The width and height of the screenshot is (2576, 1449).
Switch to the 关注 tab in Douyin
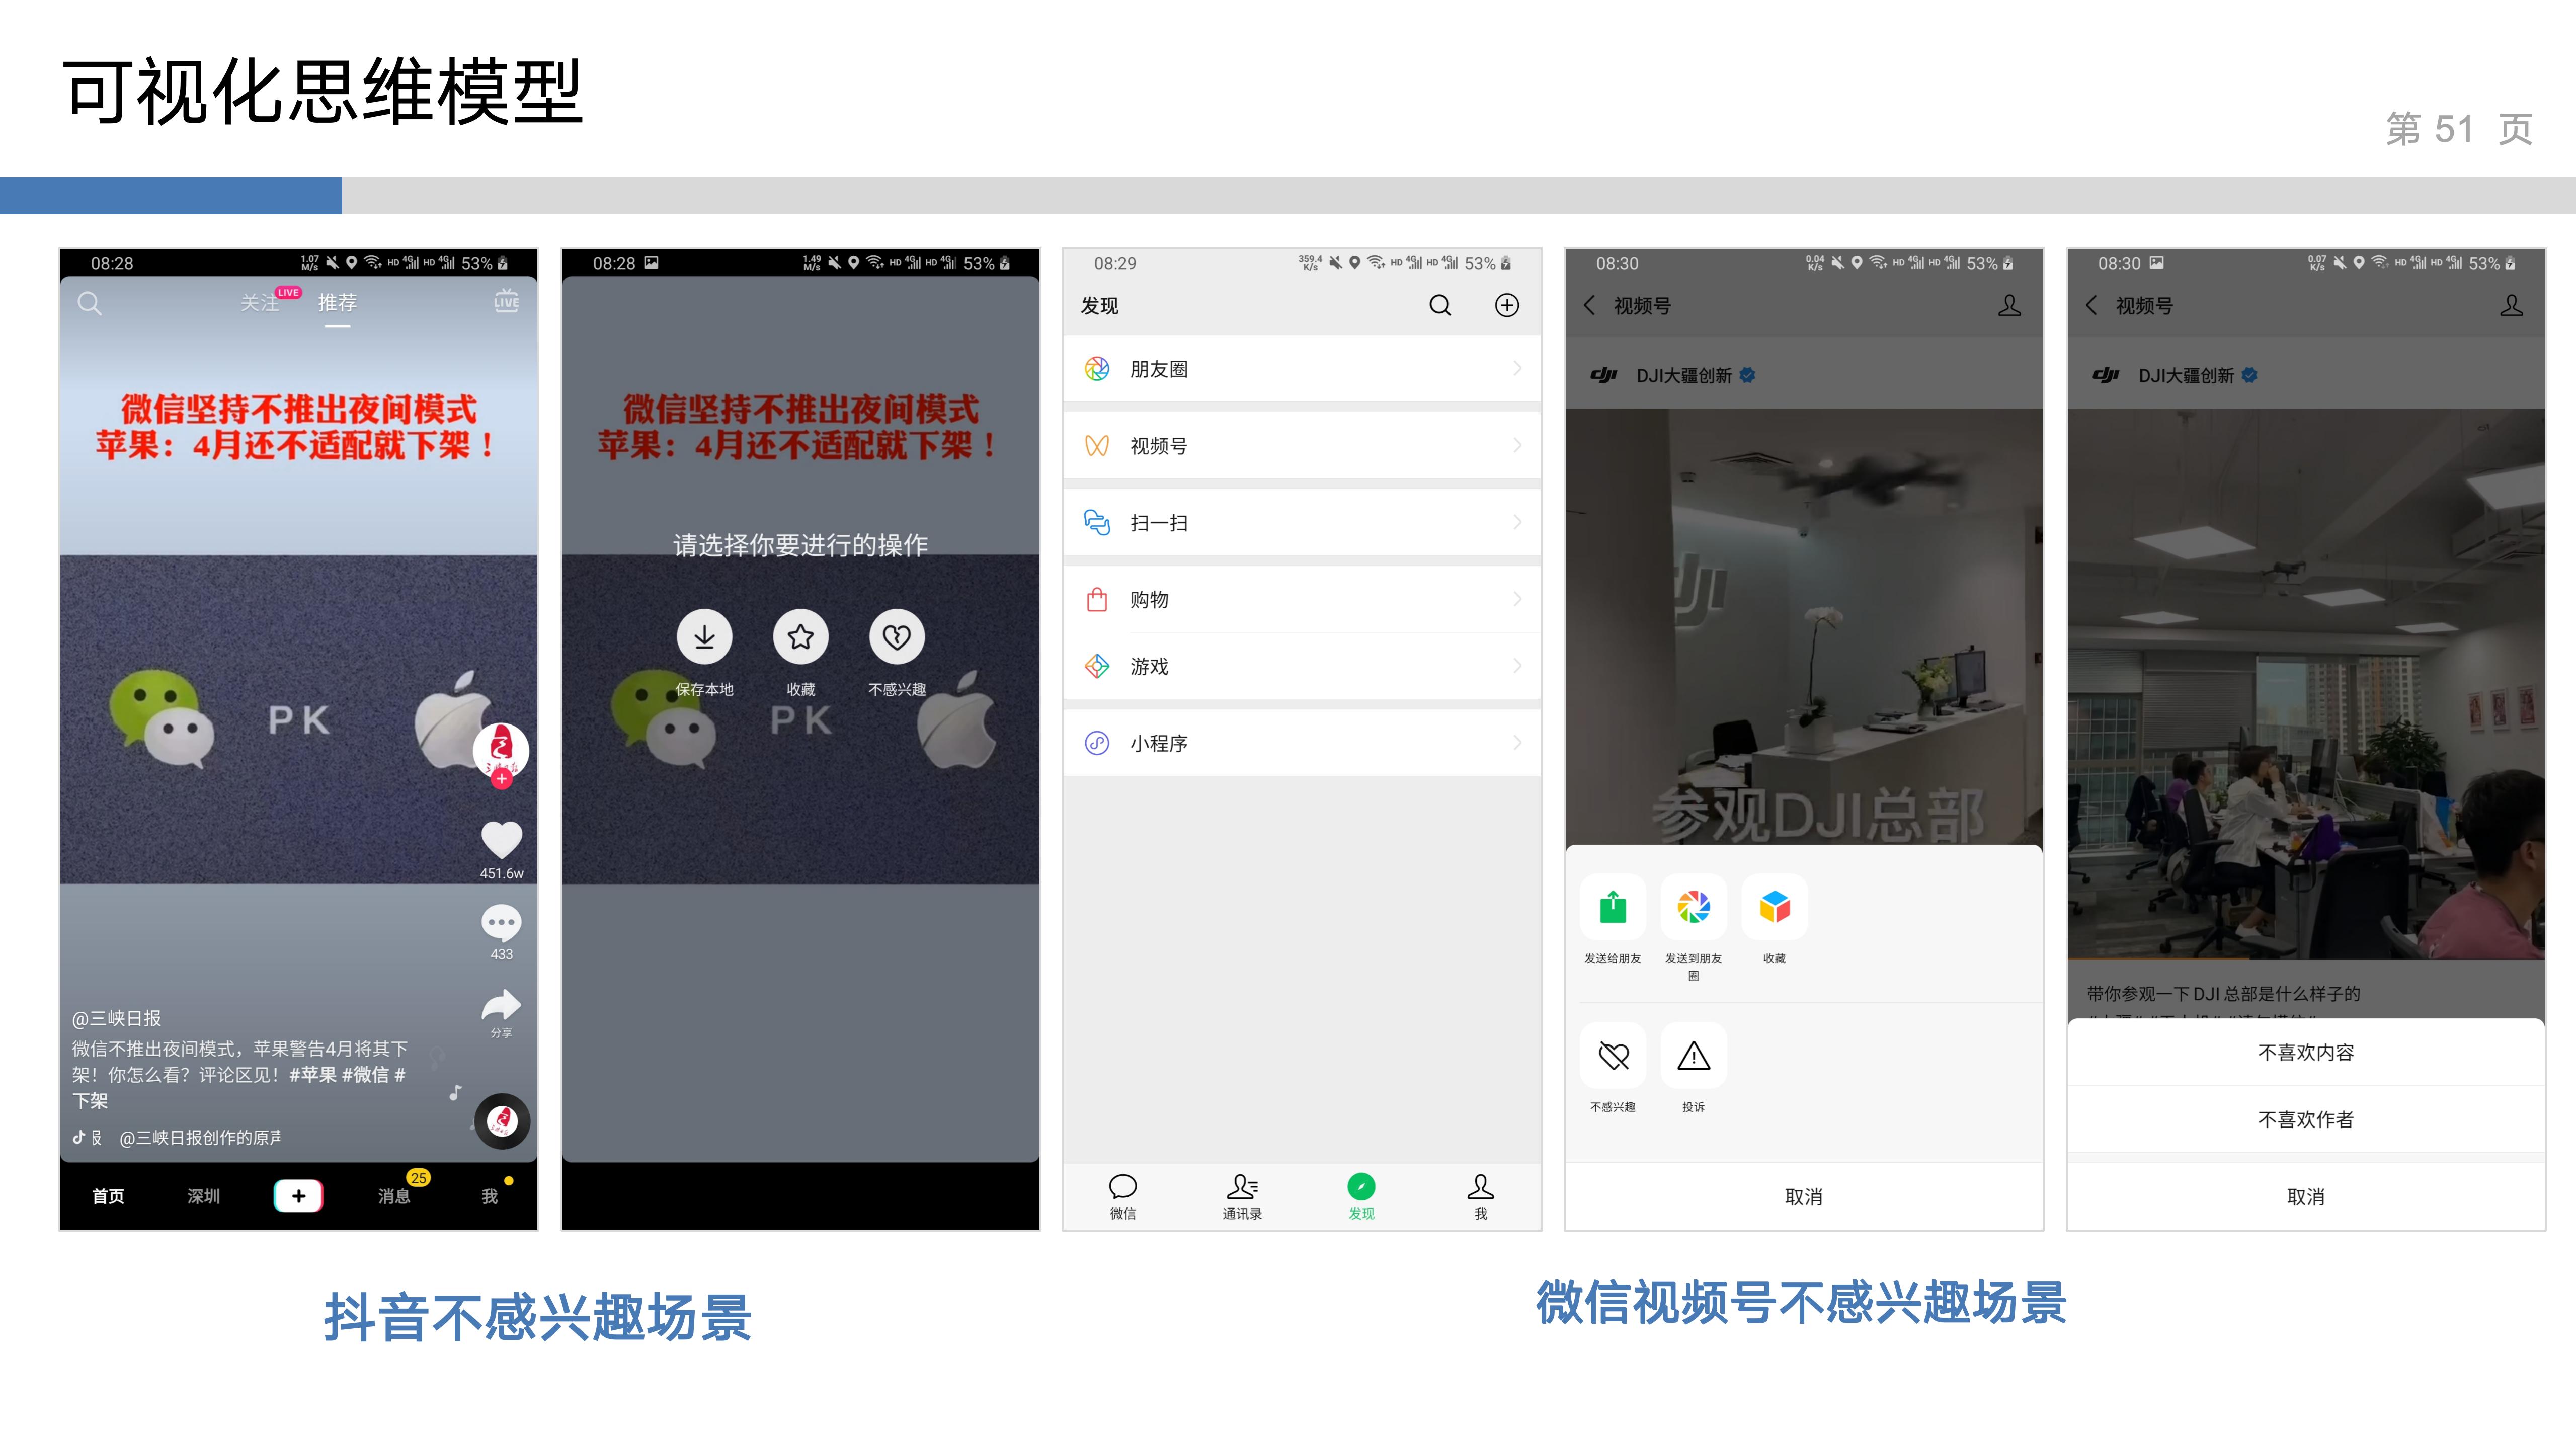coord(260,302)
